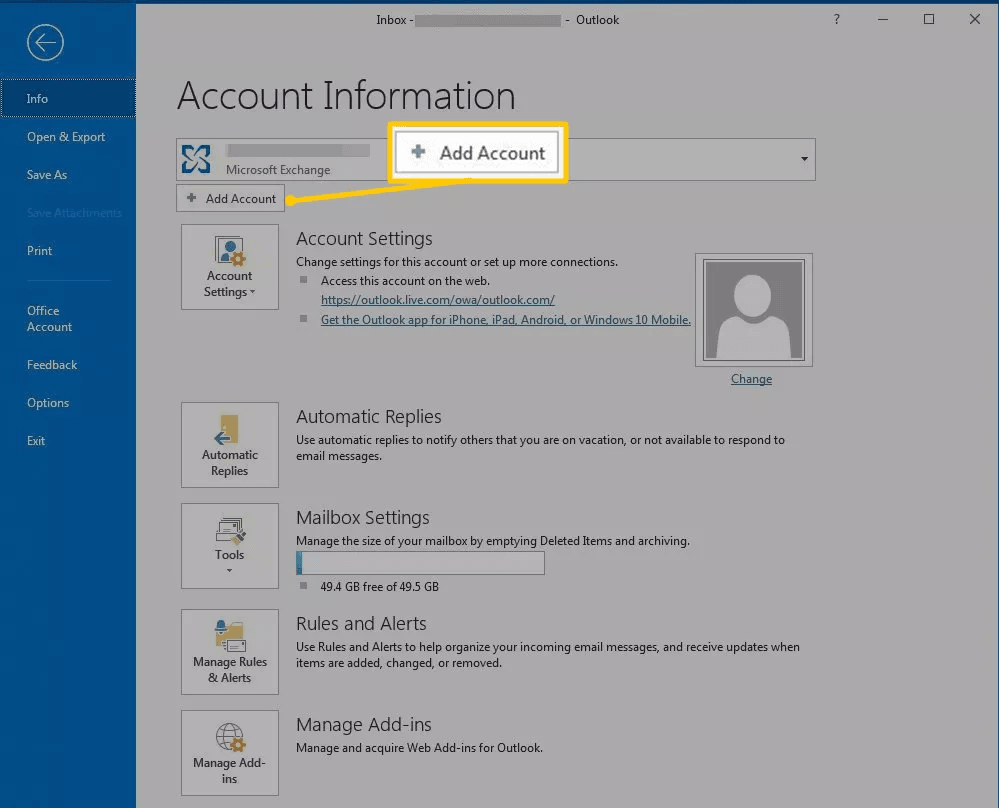Click Change under the profile photo
The height and width of the screenshot is (808, 999).
click(x=751, y=379)
